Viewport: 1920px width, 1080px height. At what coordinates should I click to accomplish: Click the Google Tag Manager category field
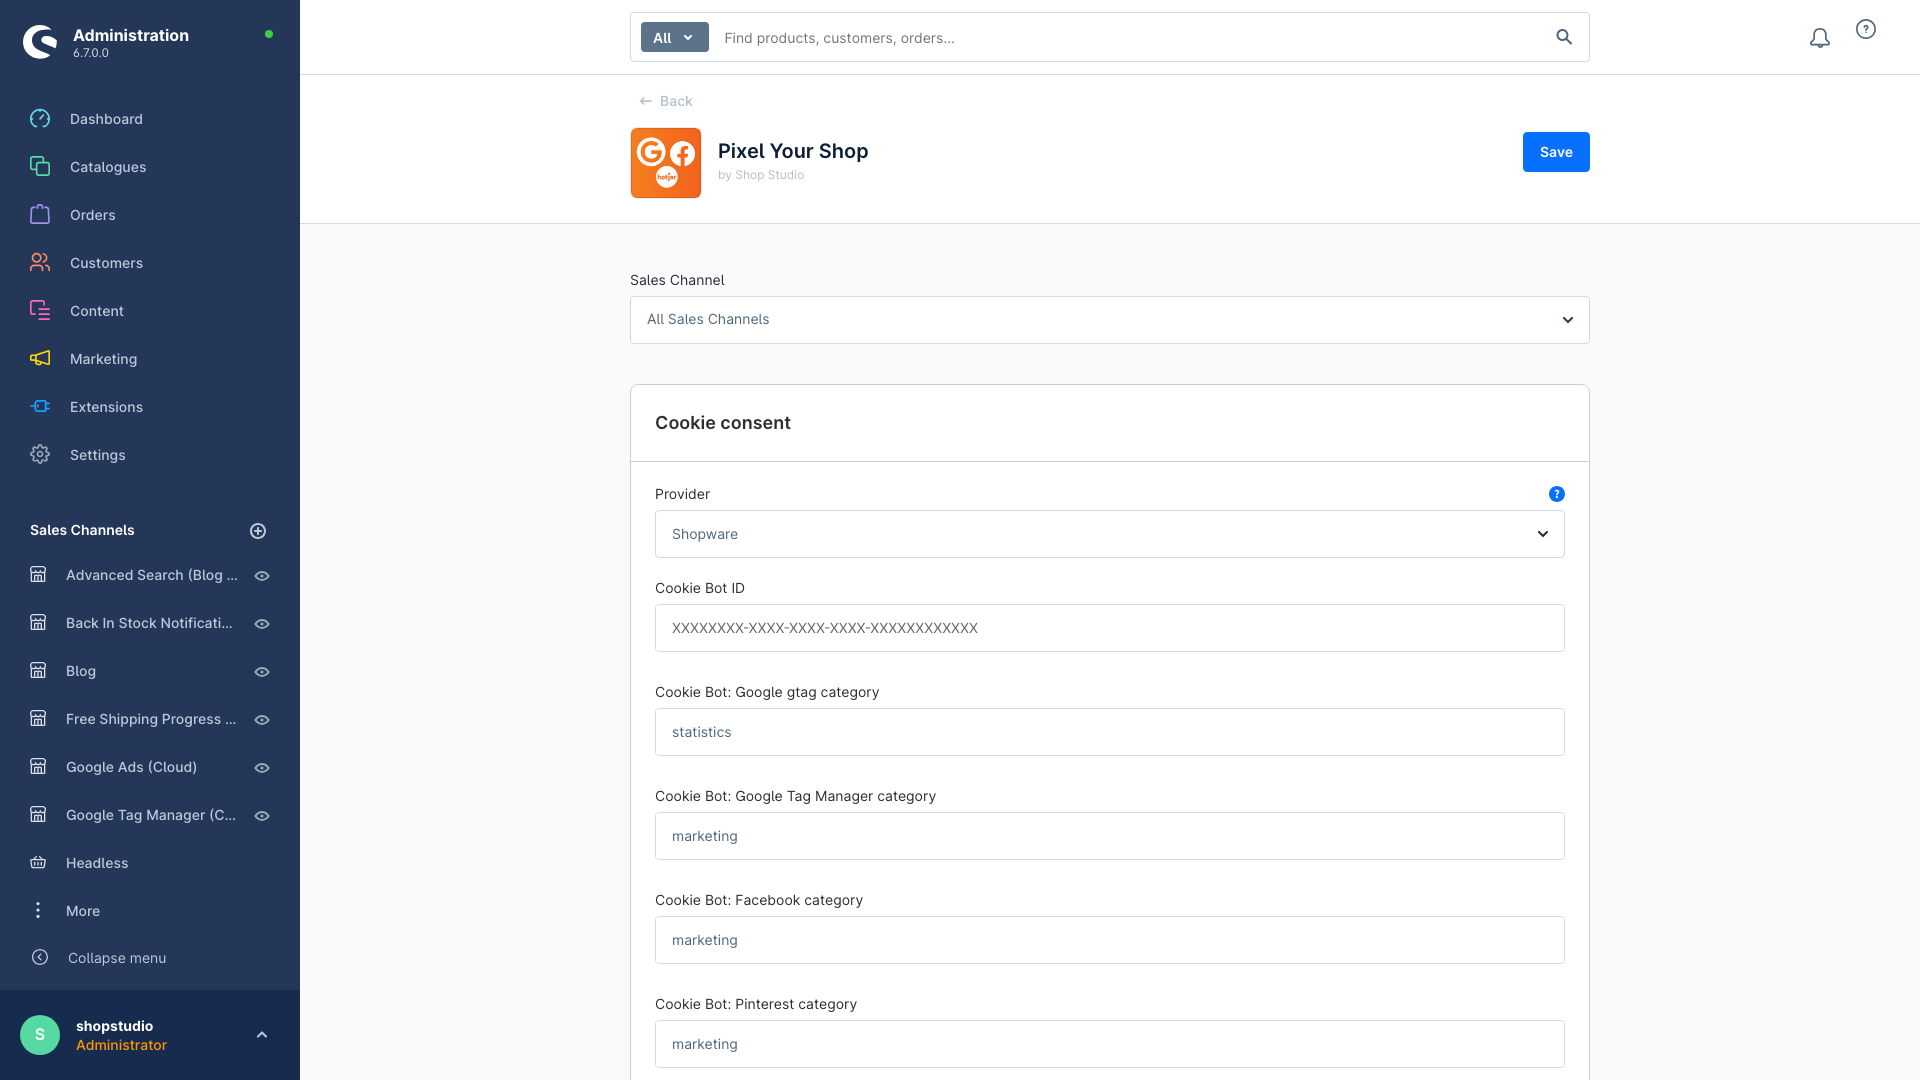1110,836
